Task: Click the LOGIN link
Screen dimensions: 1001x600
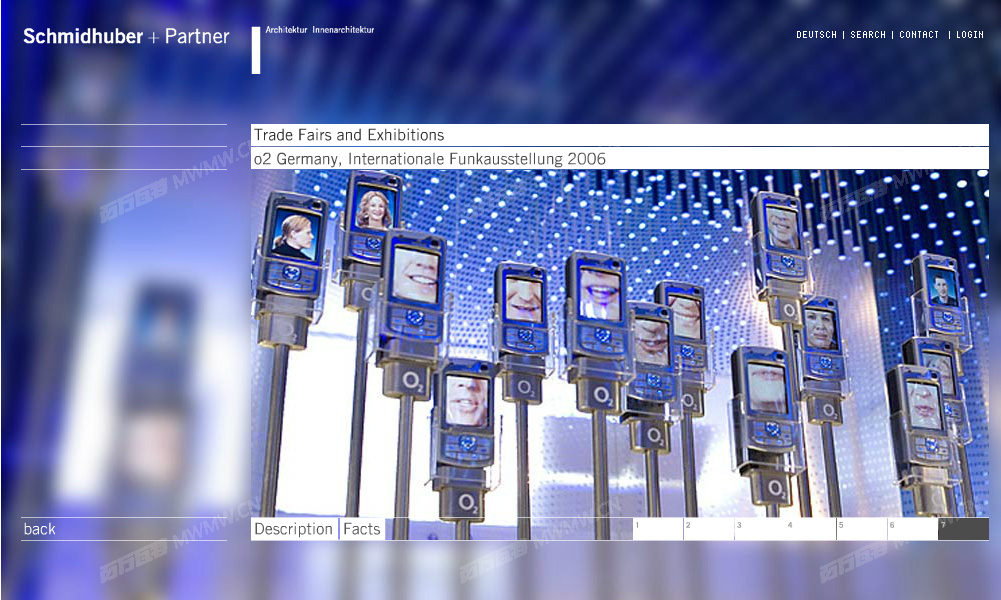Action: (x=970, y=34)
